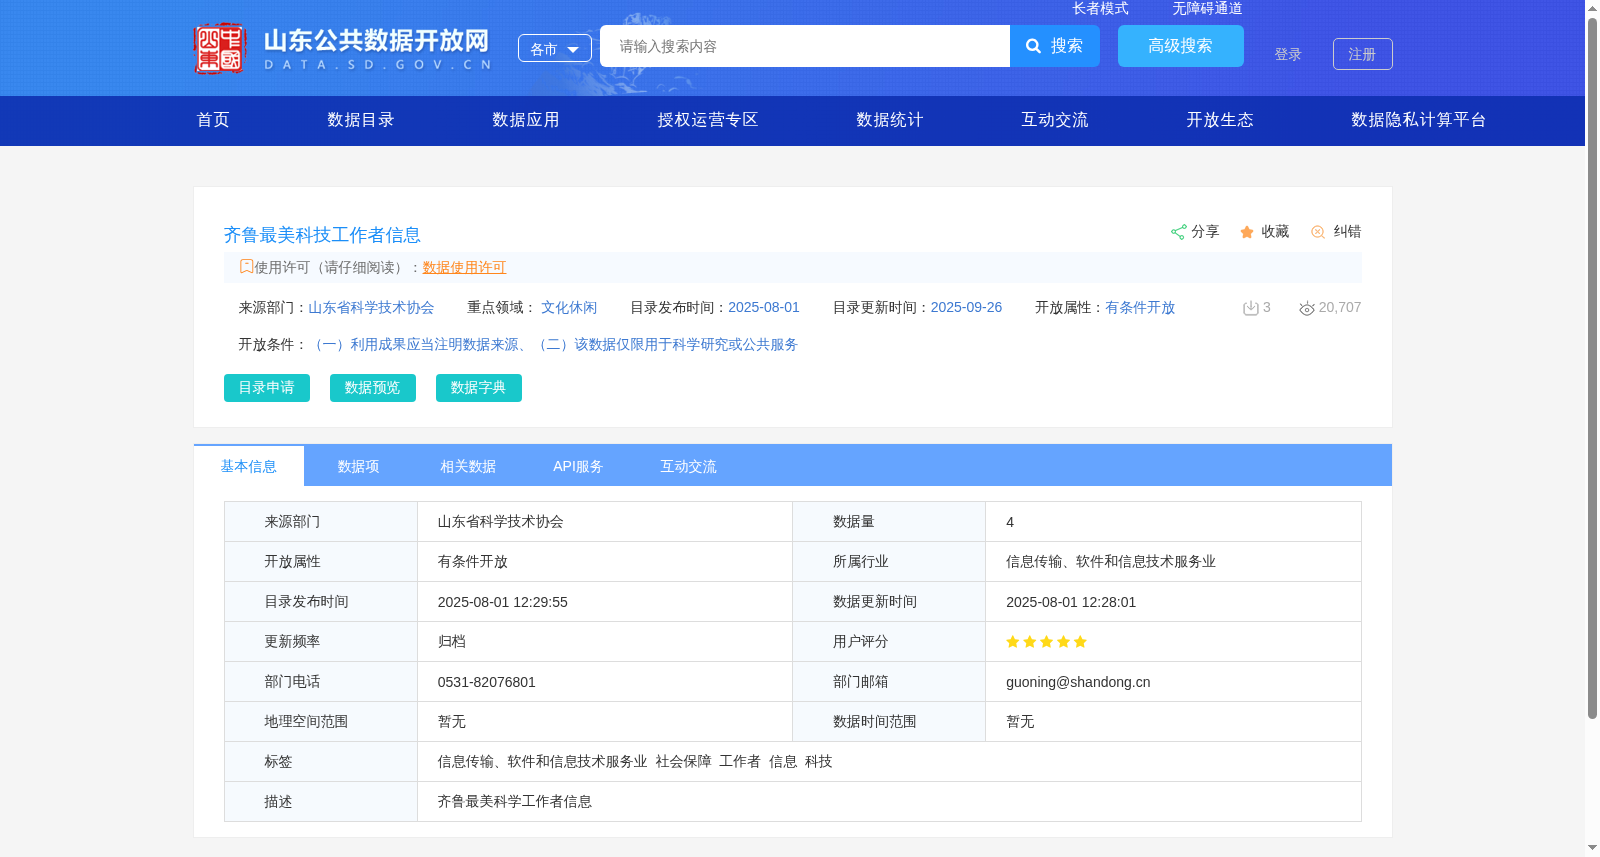Switch to the API服务 tab

click(579, 466)
